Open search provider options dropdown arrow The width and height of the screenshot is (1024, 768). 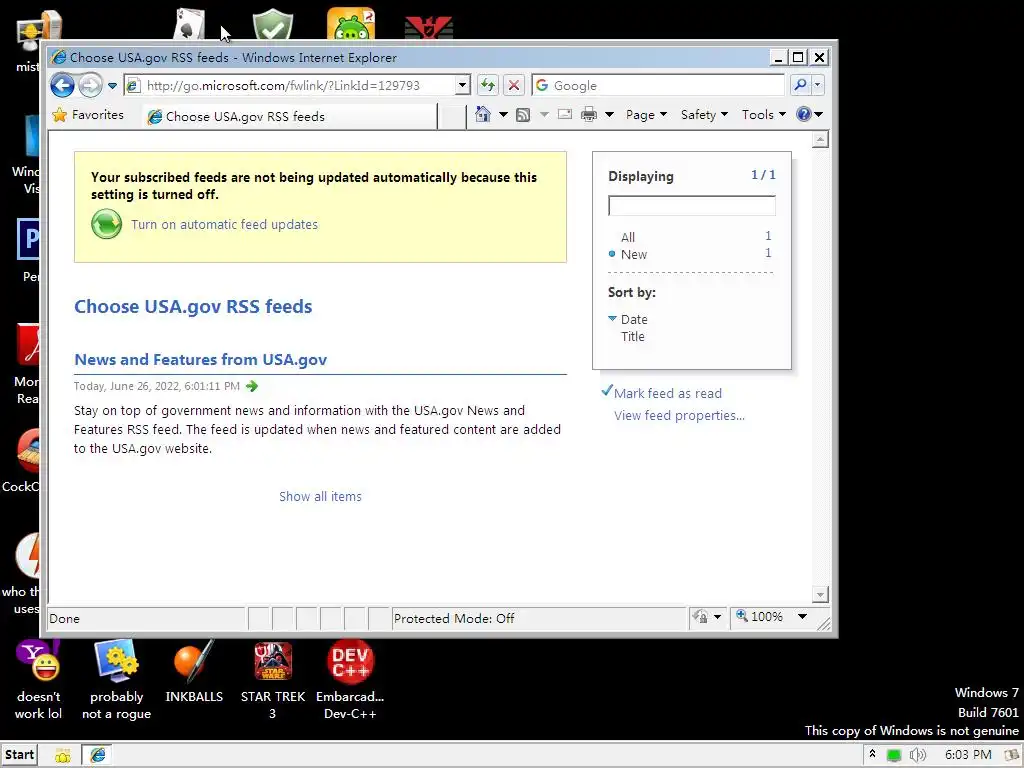[818, 86]
